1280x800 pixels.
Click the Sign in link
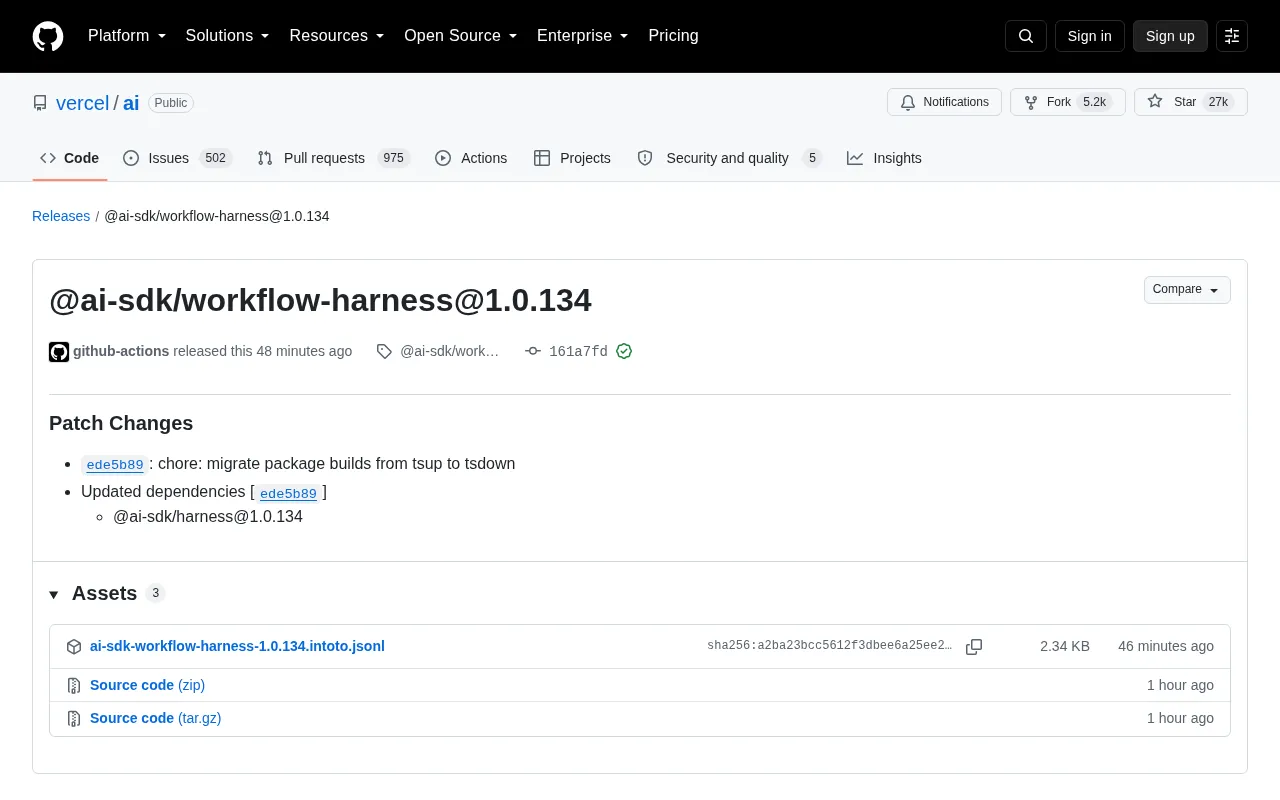coord(1089,36)
